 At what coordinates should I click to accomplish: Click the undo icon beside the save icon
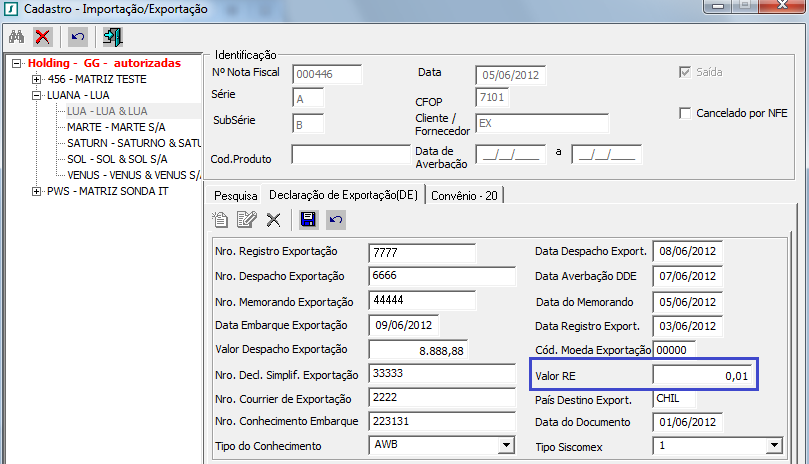point(336,219)
